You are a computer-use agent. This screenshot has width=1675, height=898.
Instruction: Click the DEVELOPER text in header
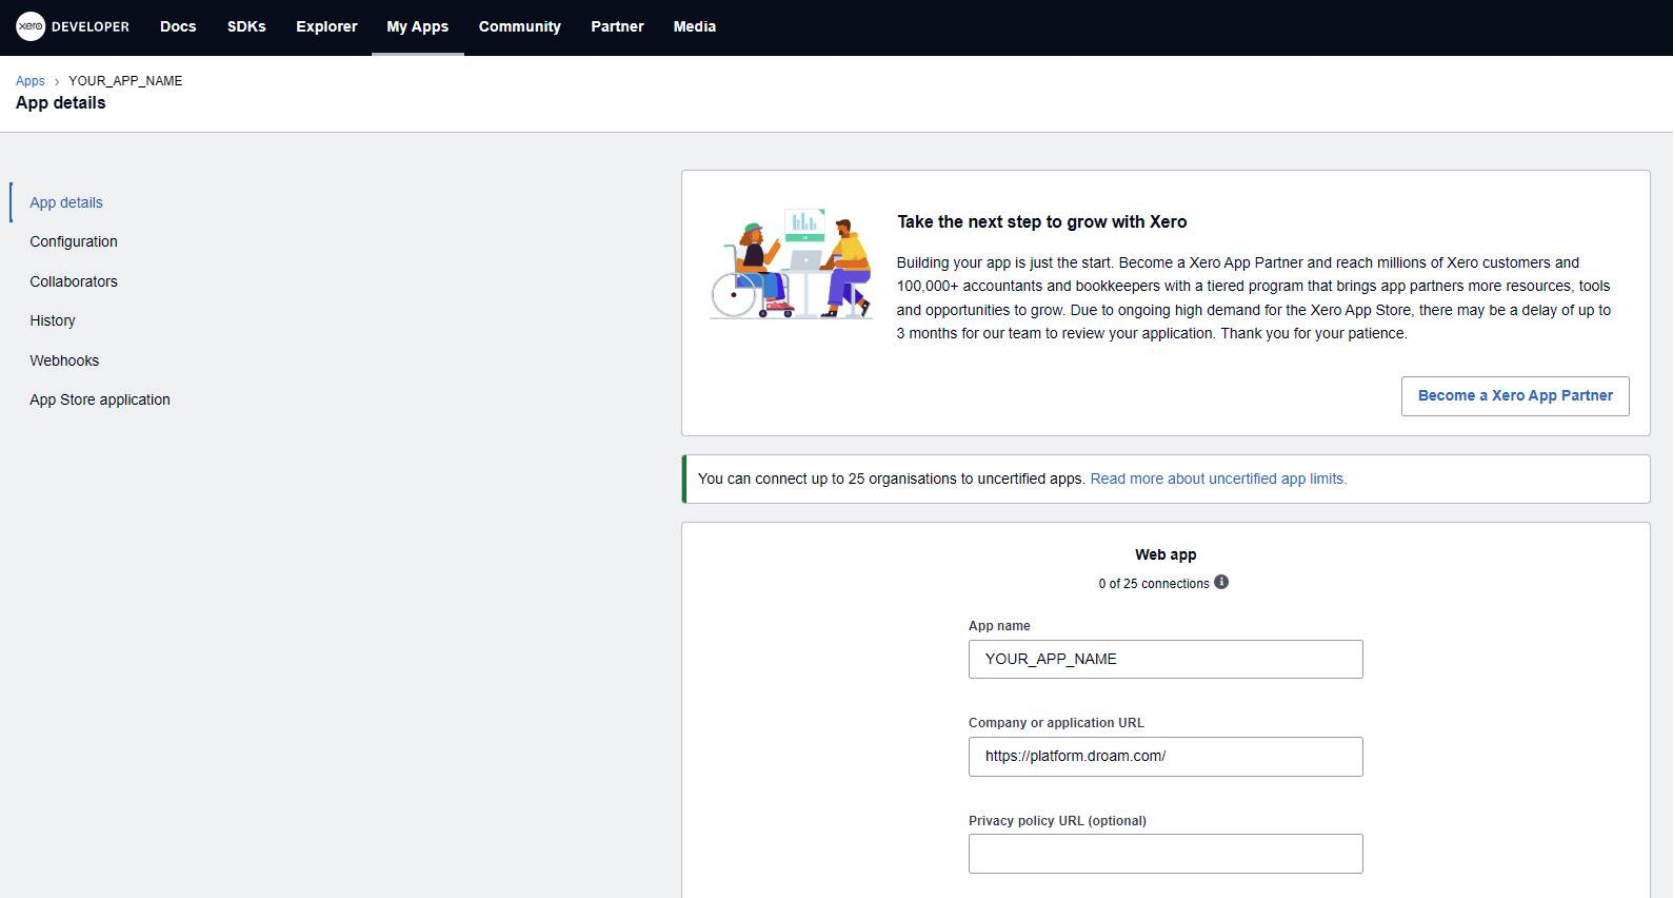[90, 27]
